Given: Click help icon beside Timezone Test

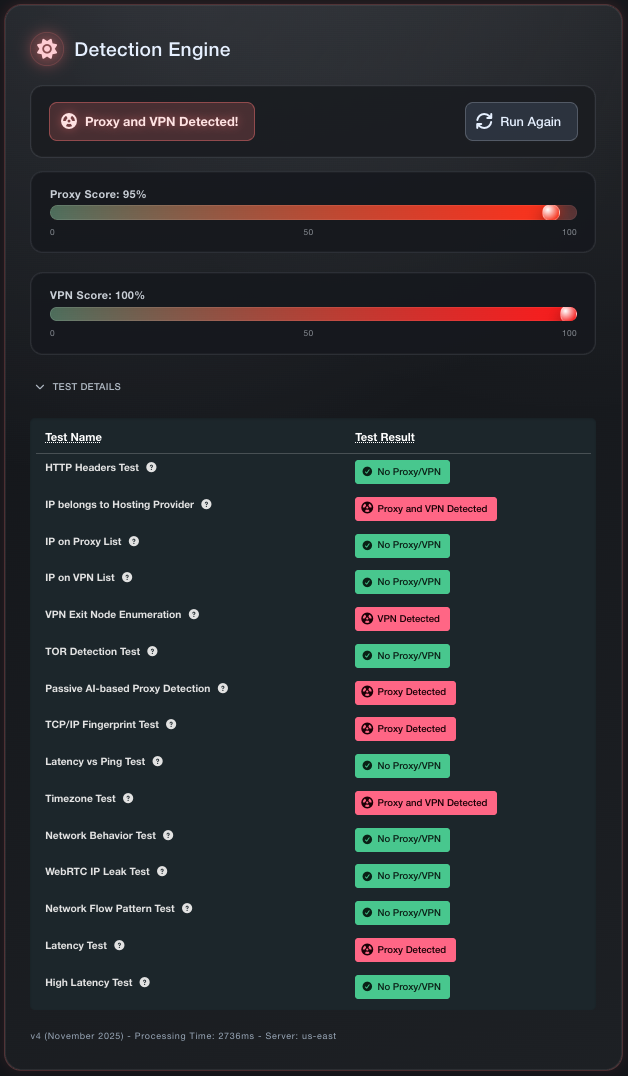Looking at the screenshot, I should [128, 798].
